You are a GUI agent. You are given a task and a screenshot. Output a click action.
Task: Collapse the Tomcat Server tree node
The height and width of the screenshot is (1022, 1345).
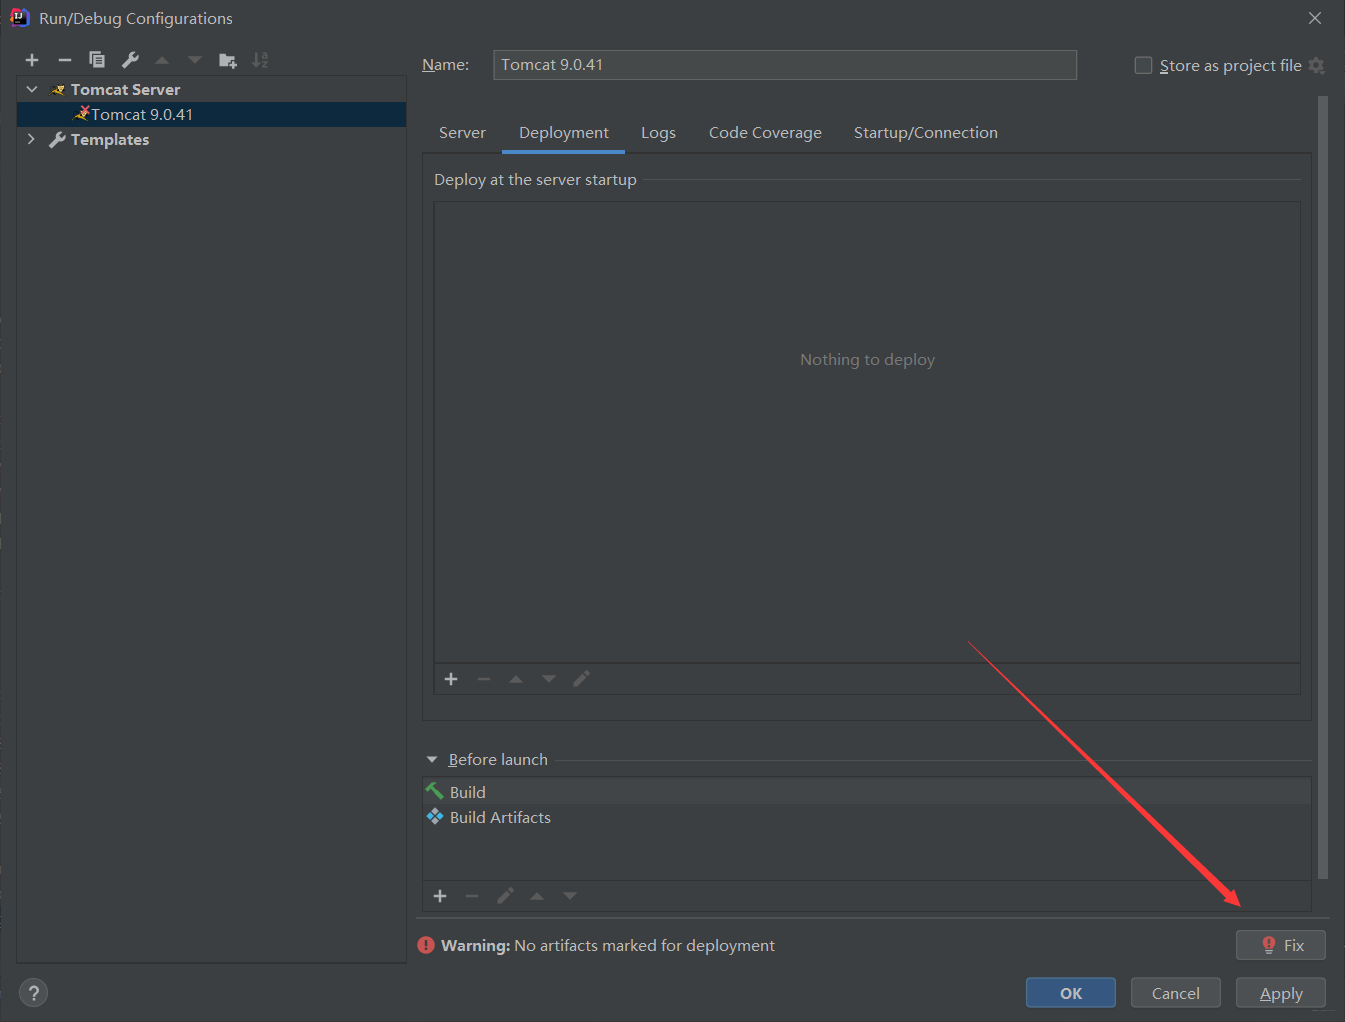pyautogui.click(x=32, y=89)
